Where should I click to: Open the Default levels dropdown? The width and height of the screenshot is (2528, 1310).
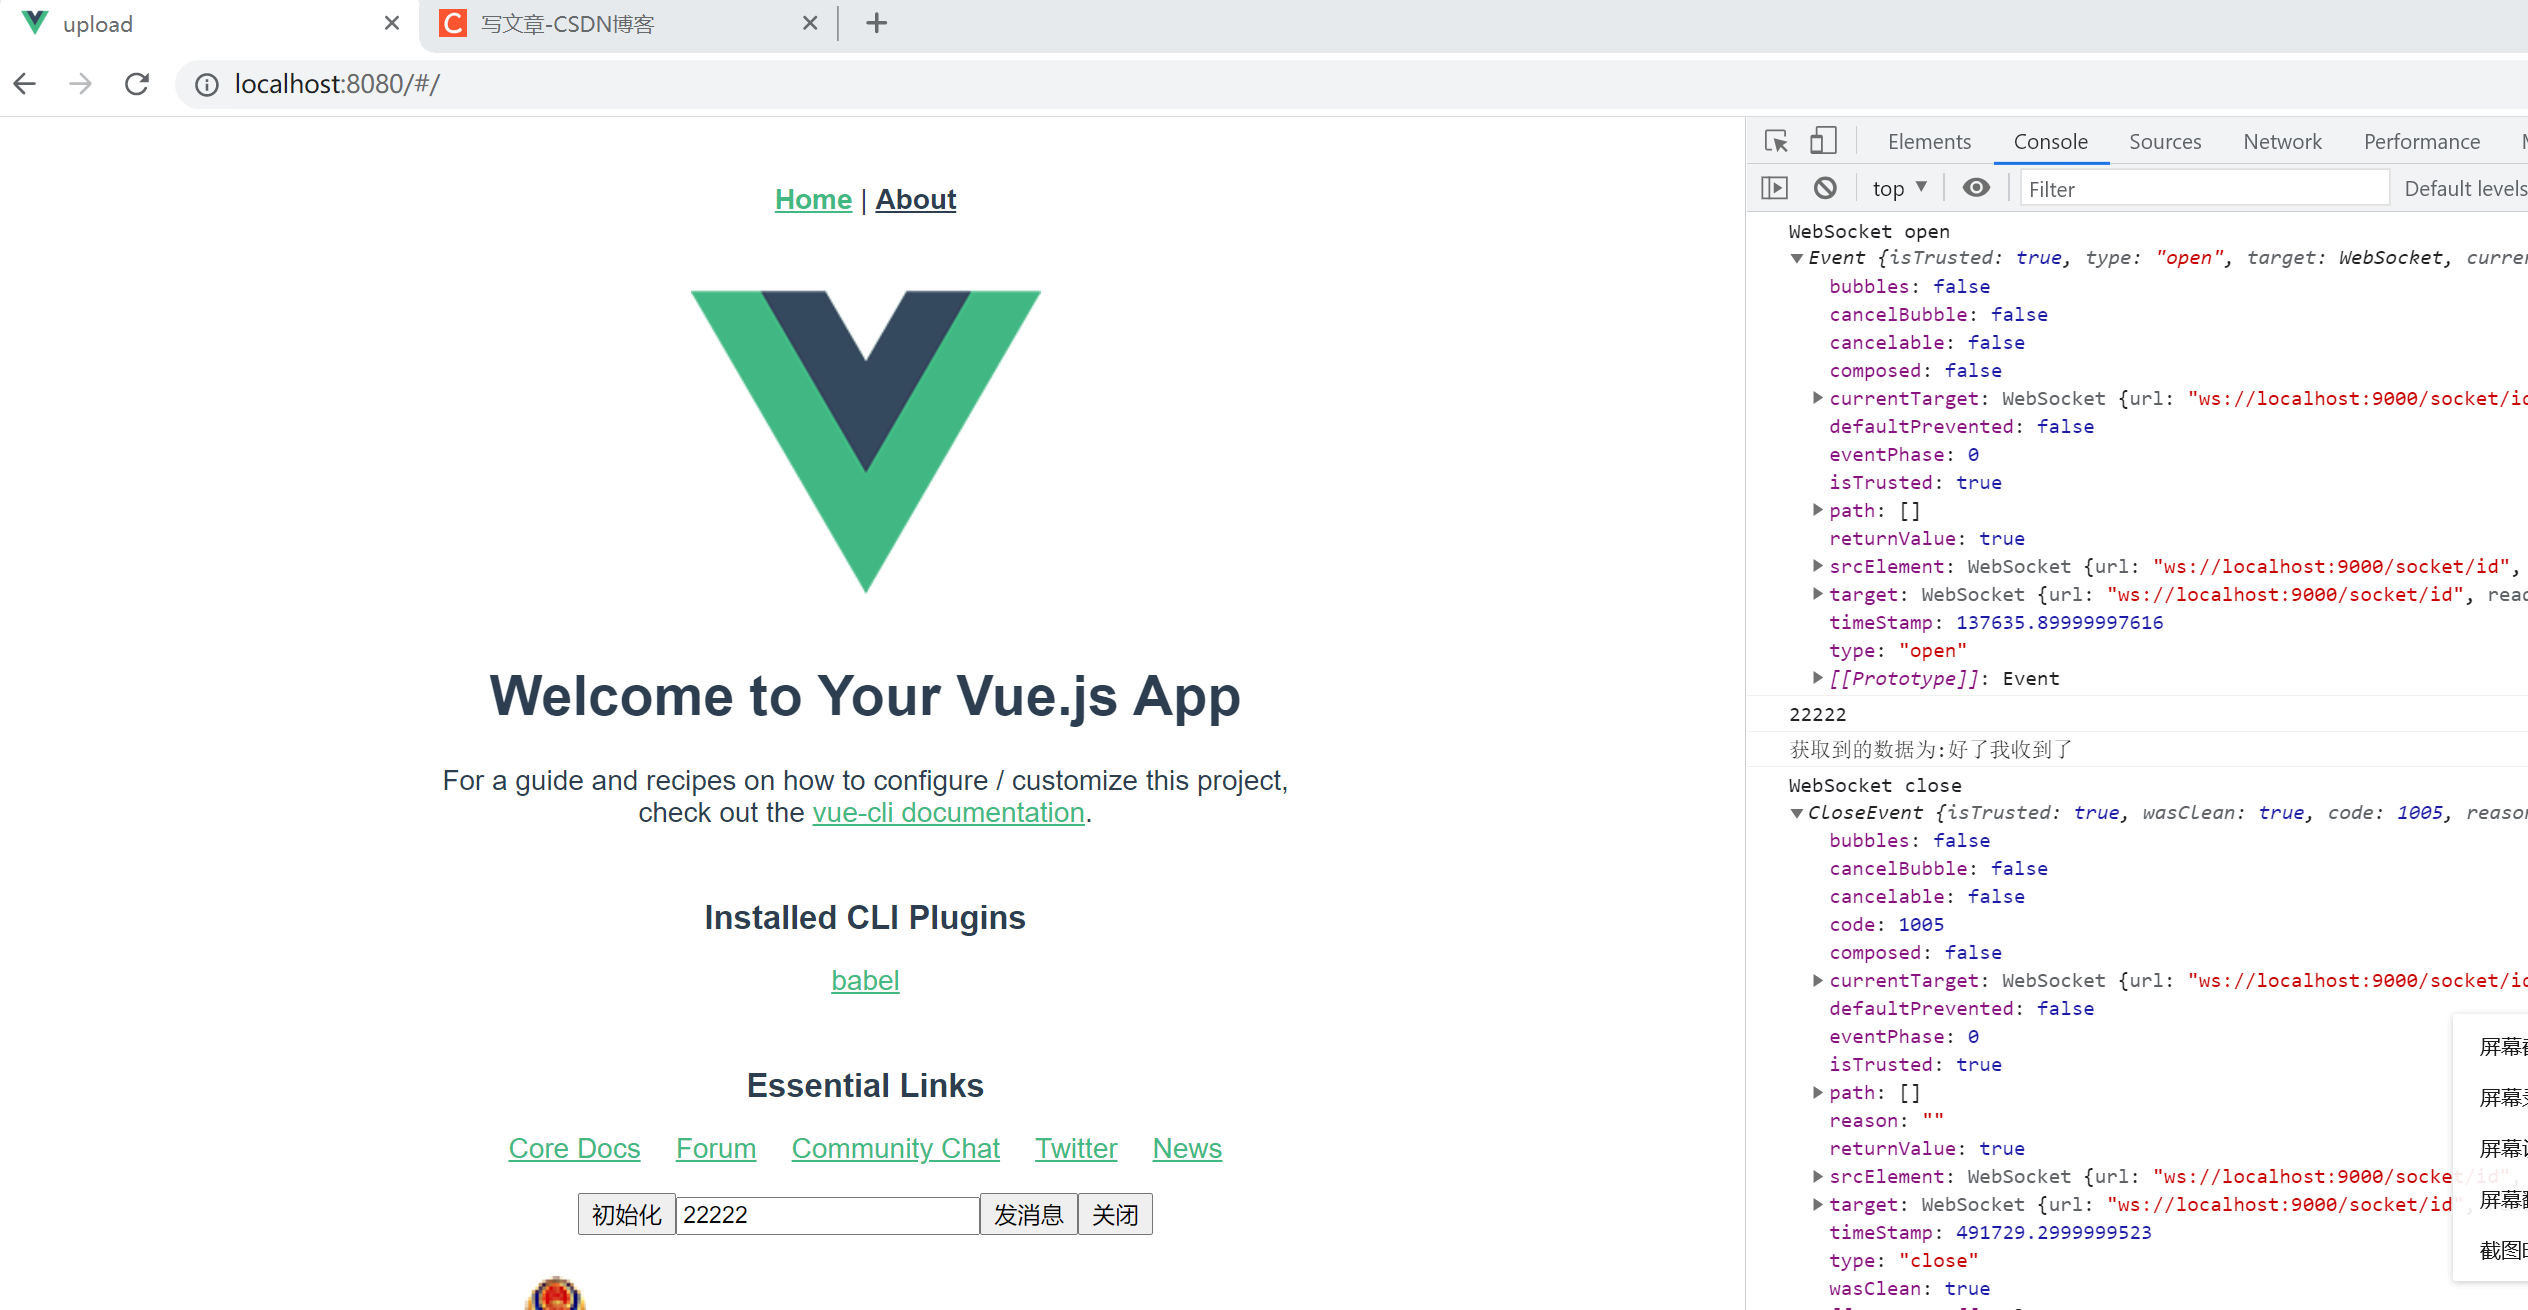[x=2464, y=189]
